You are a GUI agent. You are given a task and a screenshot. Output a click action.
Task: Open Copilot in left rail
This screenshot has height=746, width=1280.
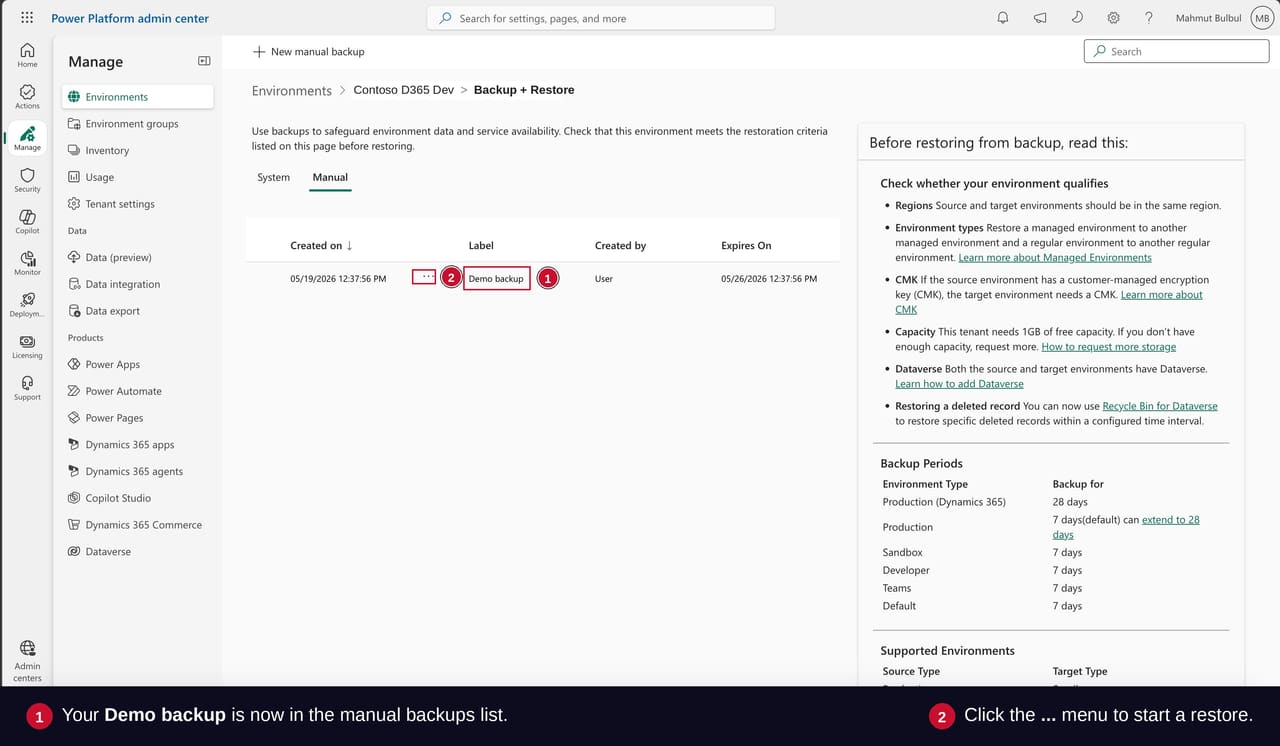point(27,222)
